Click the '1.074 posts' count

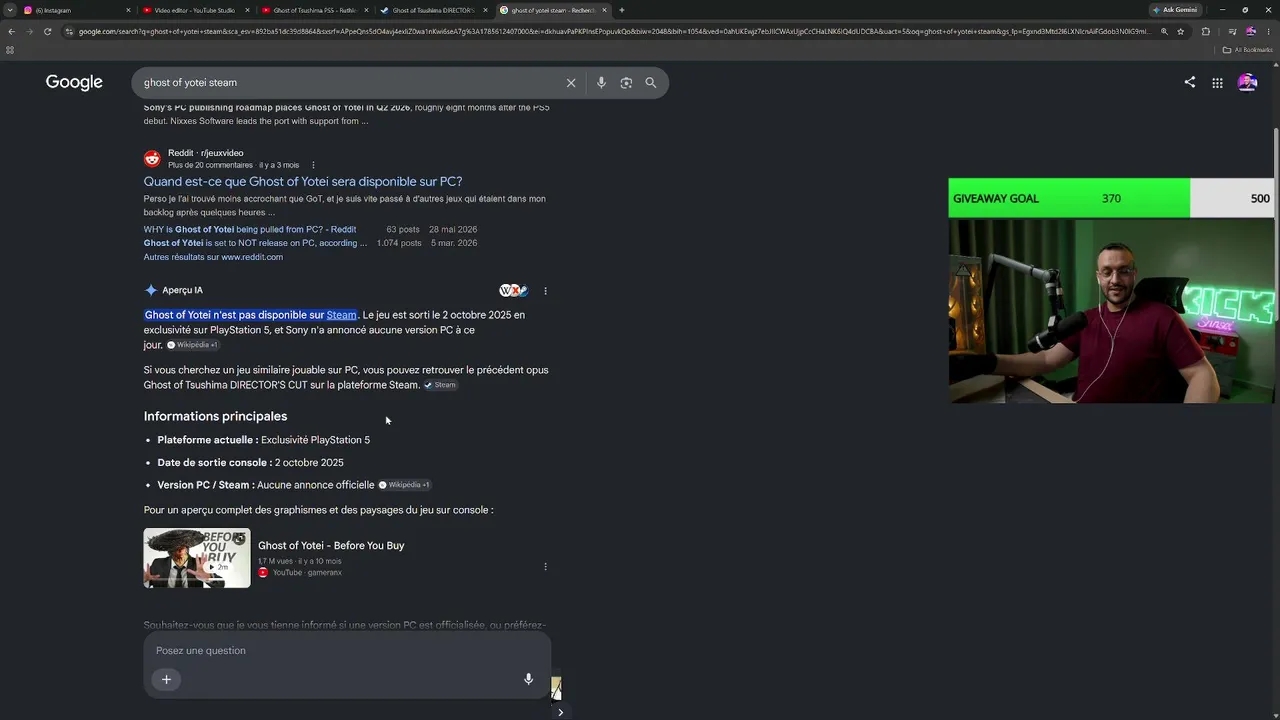pos(398,243)
